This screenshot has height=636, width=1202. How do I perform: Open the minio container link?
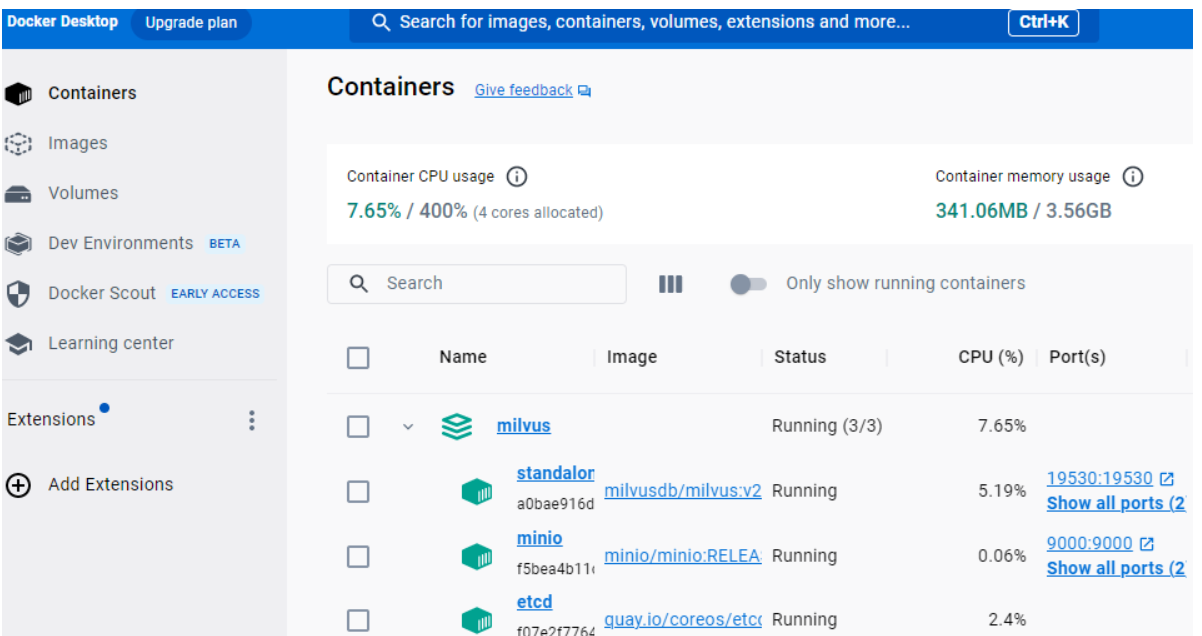coord(539,538)
